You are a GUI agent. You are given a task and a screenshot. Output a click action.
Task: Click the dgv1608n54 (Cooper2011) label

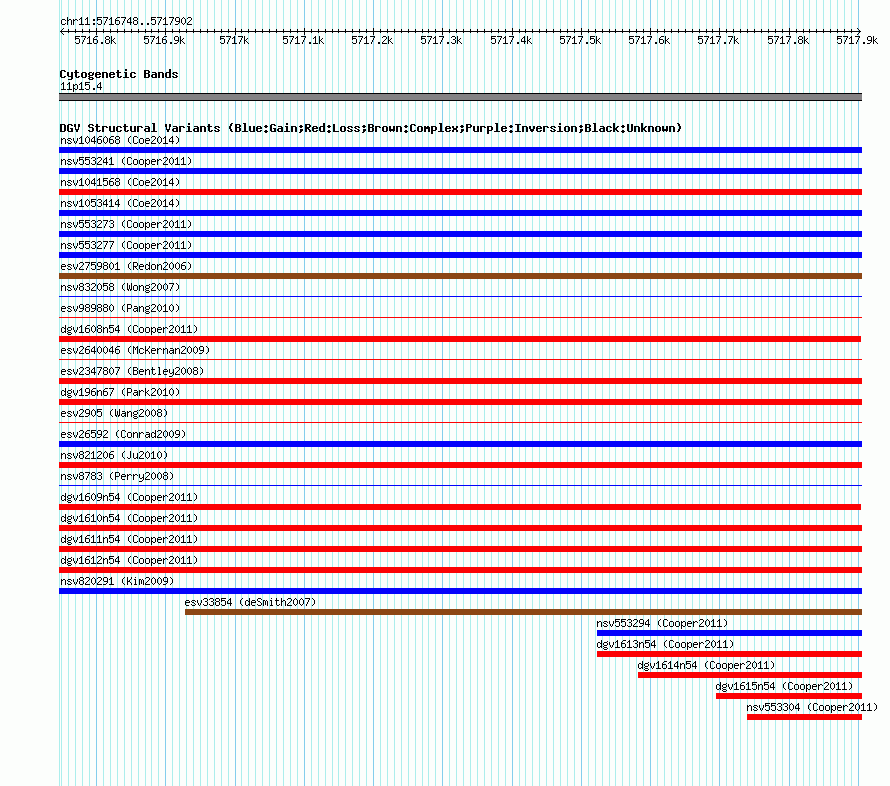pyautogui.click(x=129, y=329)
